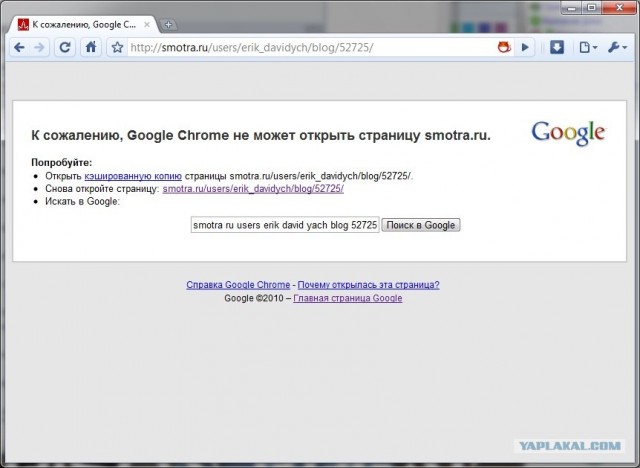Image resolution: width=640 pixels, height=468 pixels.
Task: Open 'Почему открылась эта страница?' link
Action: click(368, 285)
